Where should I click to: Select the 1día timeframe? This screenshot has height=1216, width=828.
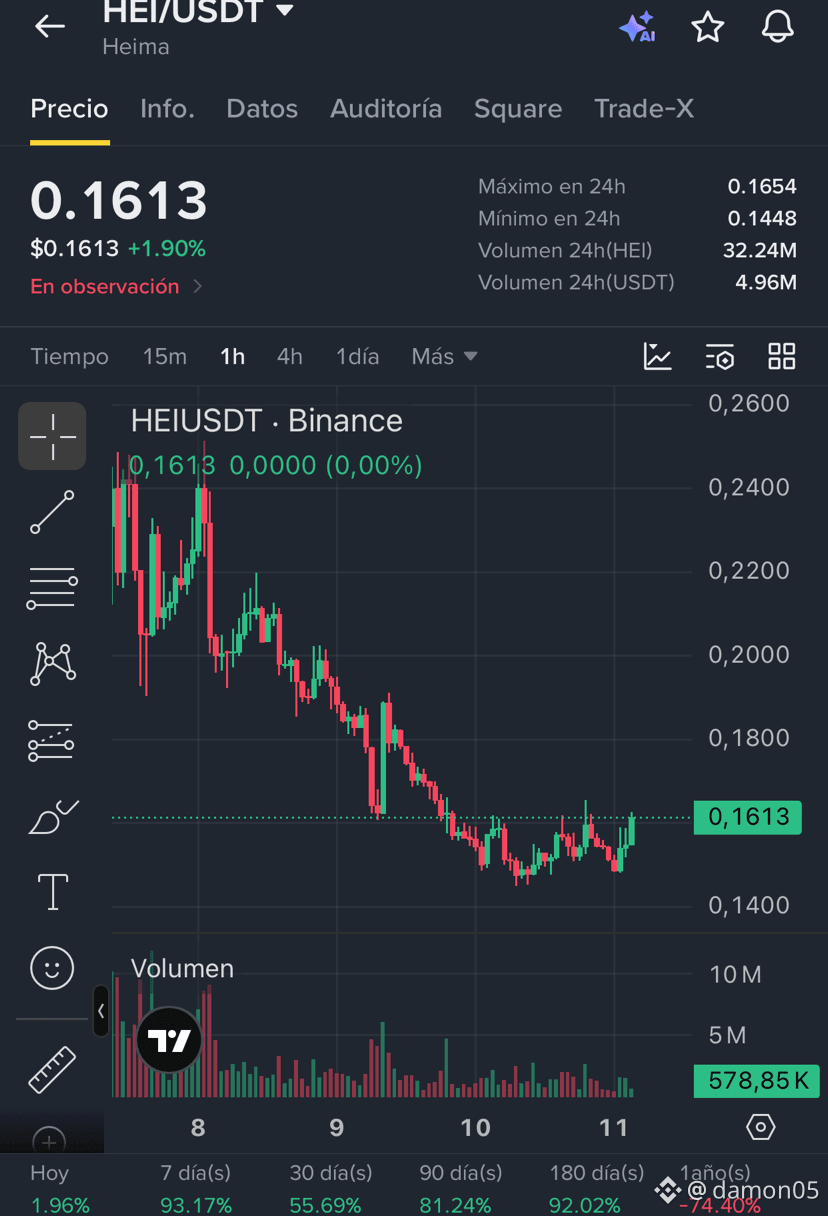pos(357,356)
